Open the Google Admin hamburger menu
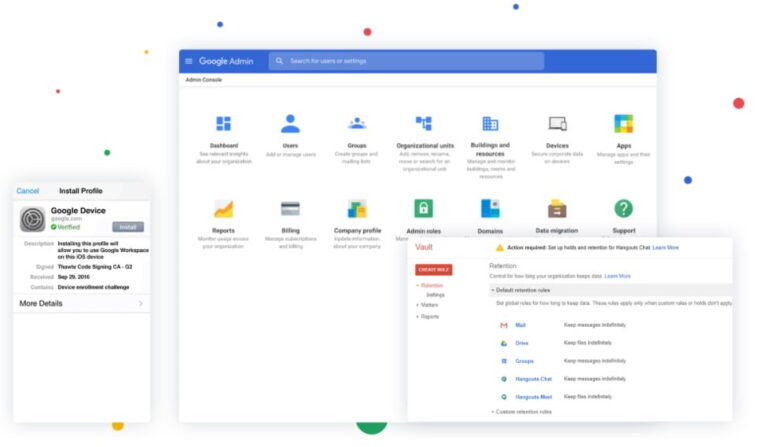 (189, 61)
